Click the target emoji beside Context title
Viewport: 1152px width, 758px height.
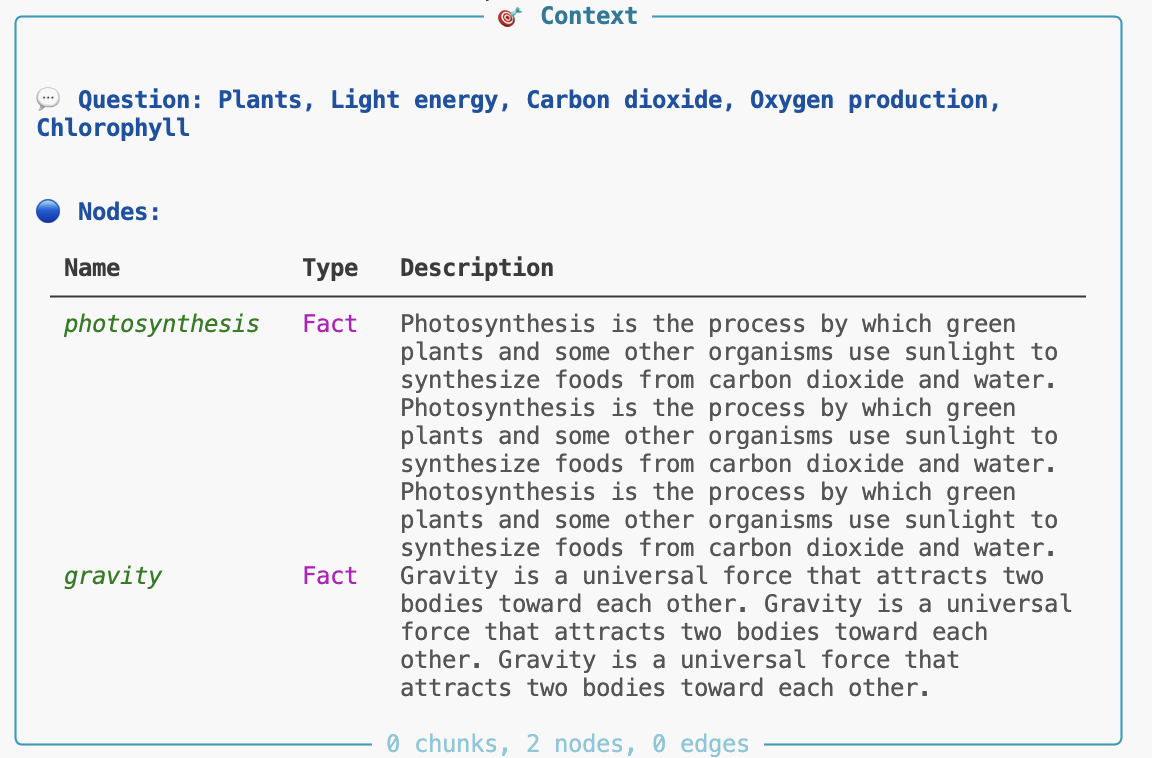pos(509,17)
